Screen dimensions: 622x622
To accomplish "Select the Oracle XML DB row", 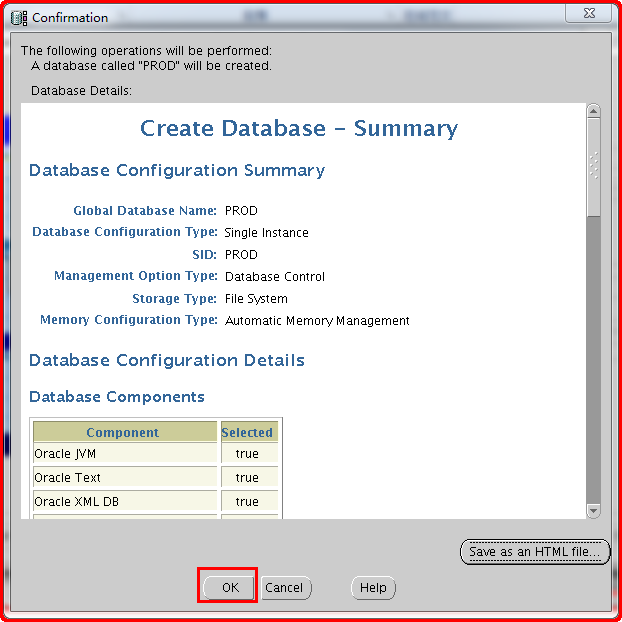I will pos(156,501).
